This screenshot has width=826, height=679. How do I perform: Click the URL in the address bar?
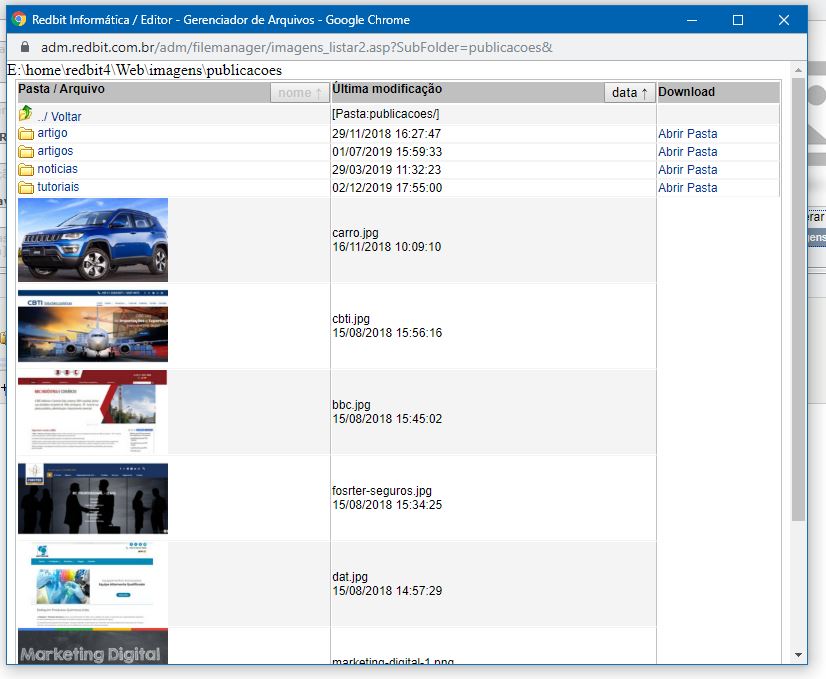click(x=297, y=47)
